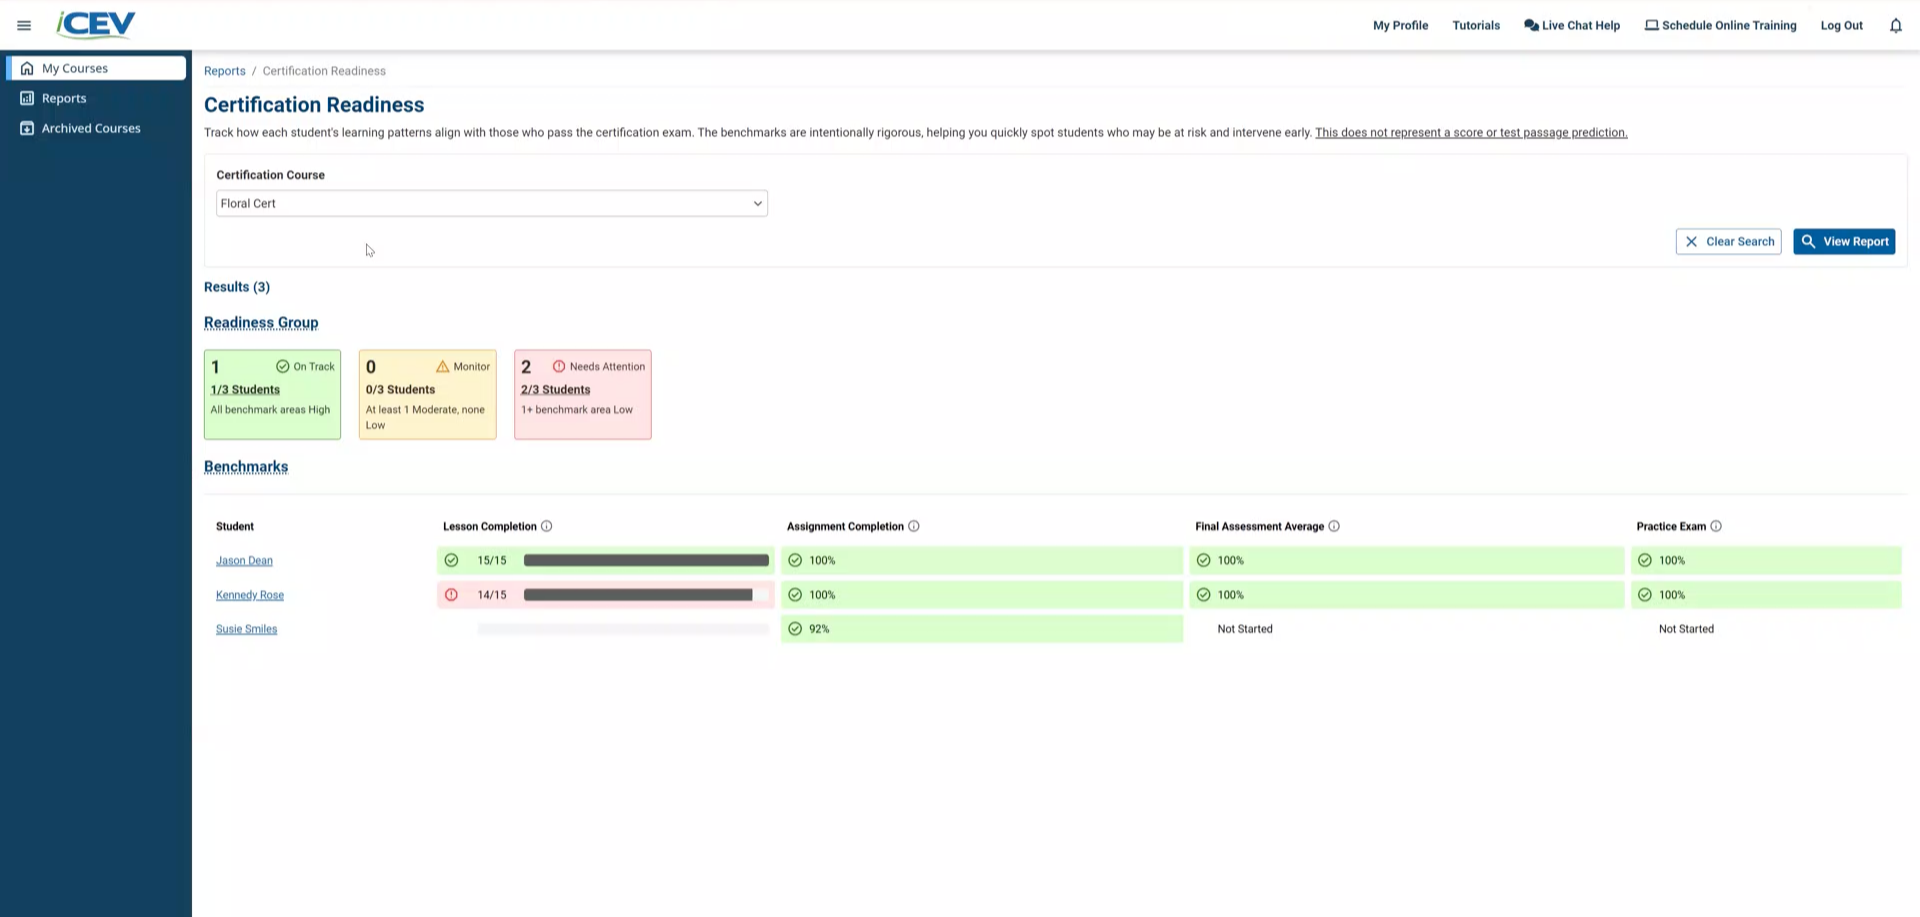Click the info icon beside Assignment Completion
The width and height of the screenshot is (1920, 917).
(914, 525)
